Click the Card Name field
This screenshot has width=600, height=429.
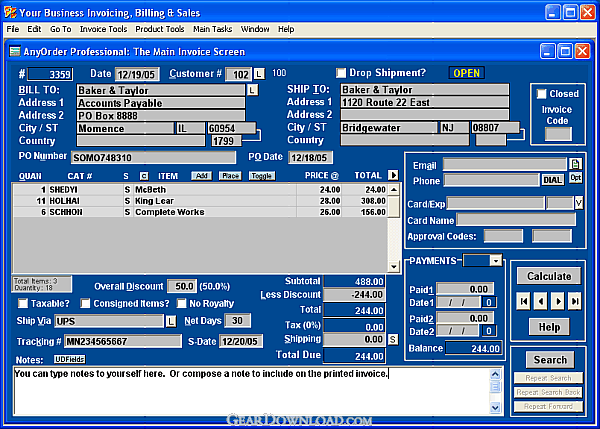point(516,219)
